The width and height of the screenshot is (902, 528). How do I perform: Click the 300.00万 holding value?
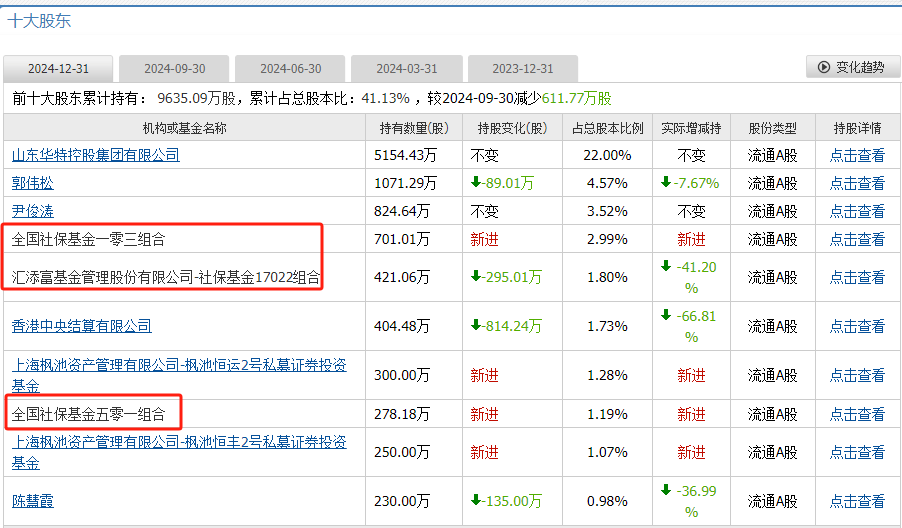click(402, 375)
